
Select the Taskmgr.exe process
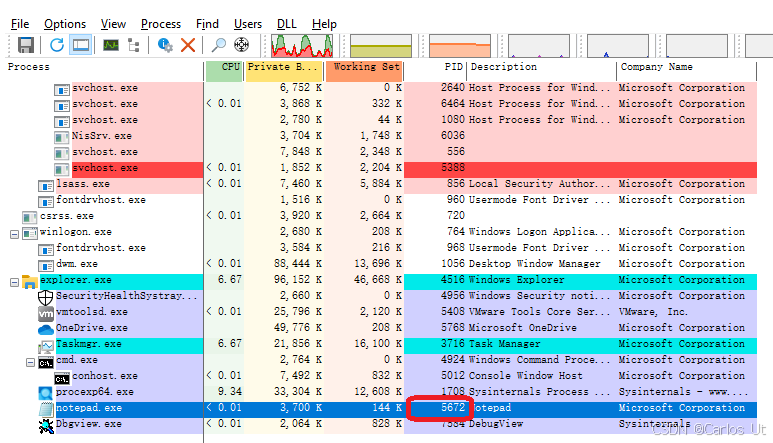tap(89, 344)
